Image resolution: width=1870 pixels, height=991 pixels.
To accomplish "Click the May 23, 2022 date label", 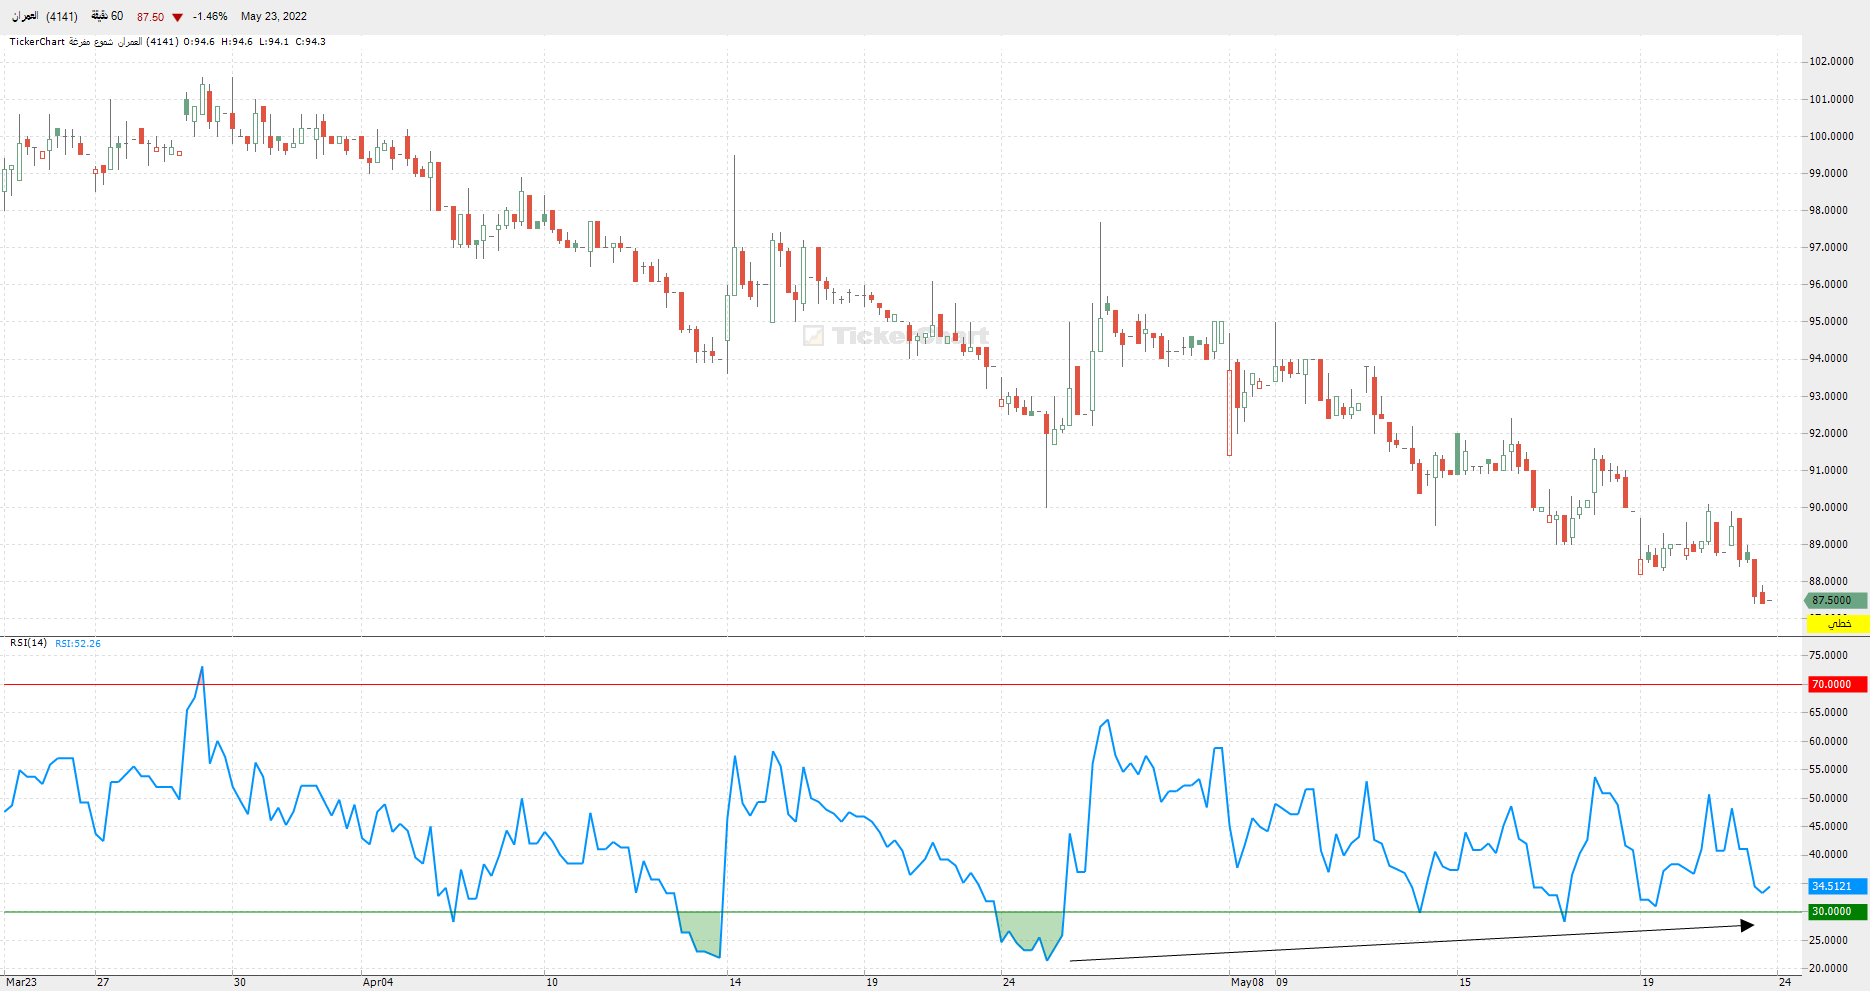I will pyautogui.click(x=274, y=16).
